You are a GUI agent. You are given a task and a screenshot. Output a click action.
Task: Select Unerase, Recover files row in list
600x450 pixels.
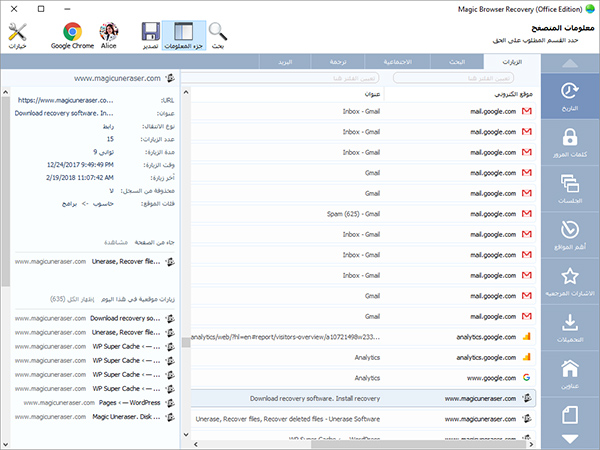pos(363,419)
